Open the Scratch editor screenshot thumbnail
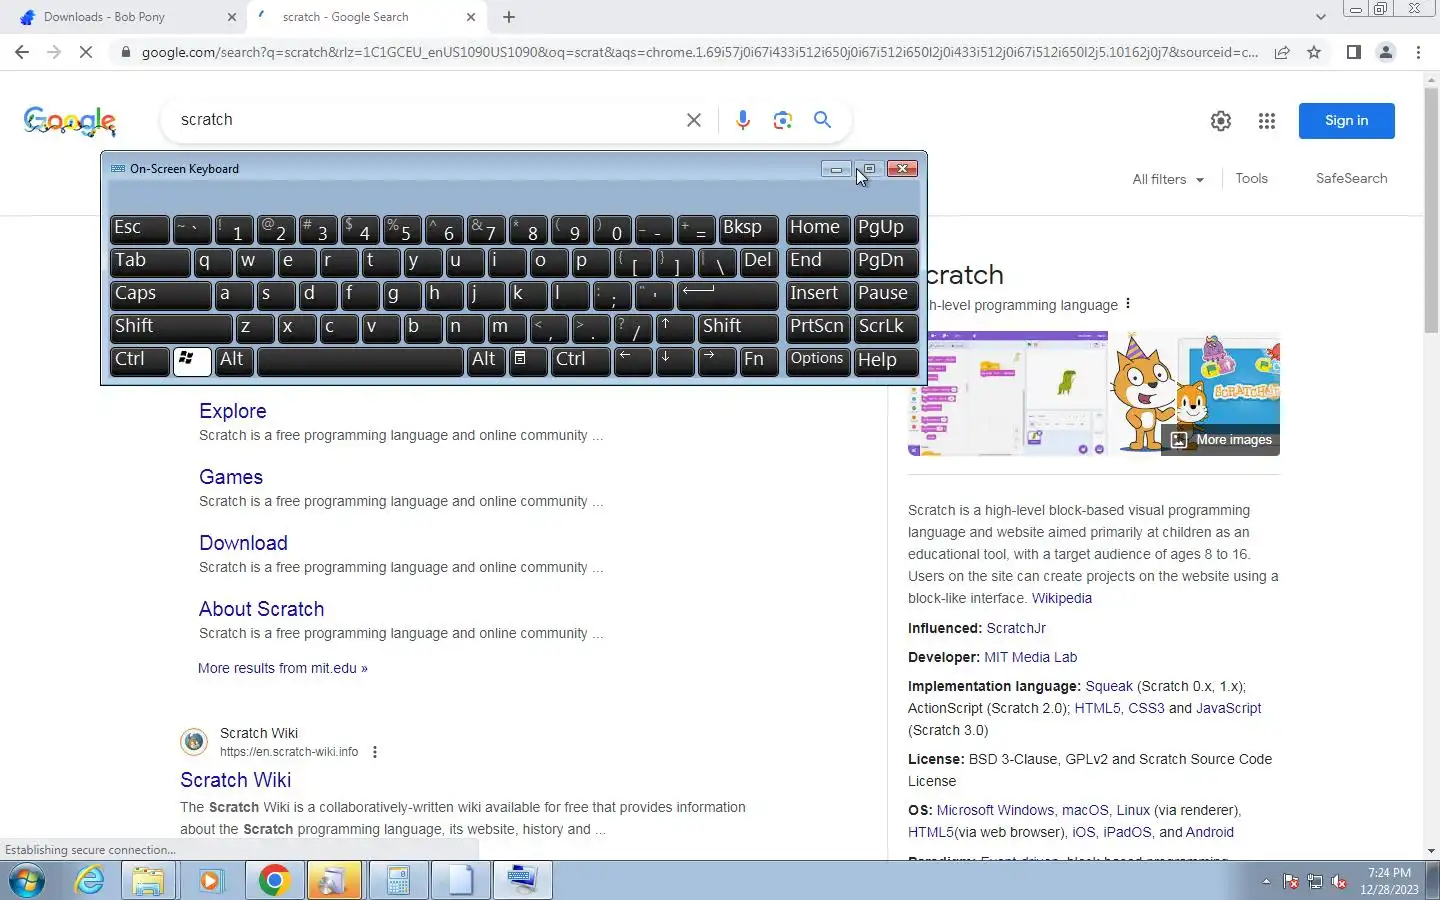This screenshot has width=1440, height=900. (x=1007, y=394)
